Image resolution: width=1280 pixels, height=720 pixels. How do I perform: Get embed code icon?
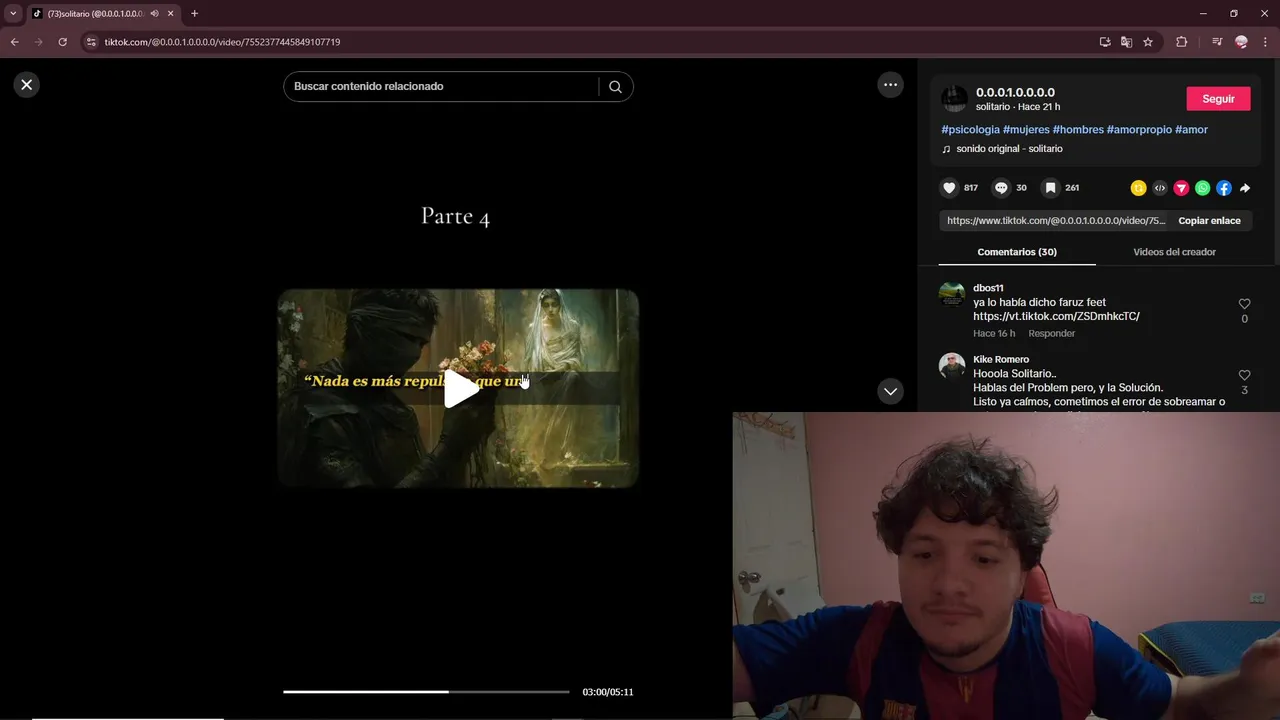point(1160,188)
